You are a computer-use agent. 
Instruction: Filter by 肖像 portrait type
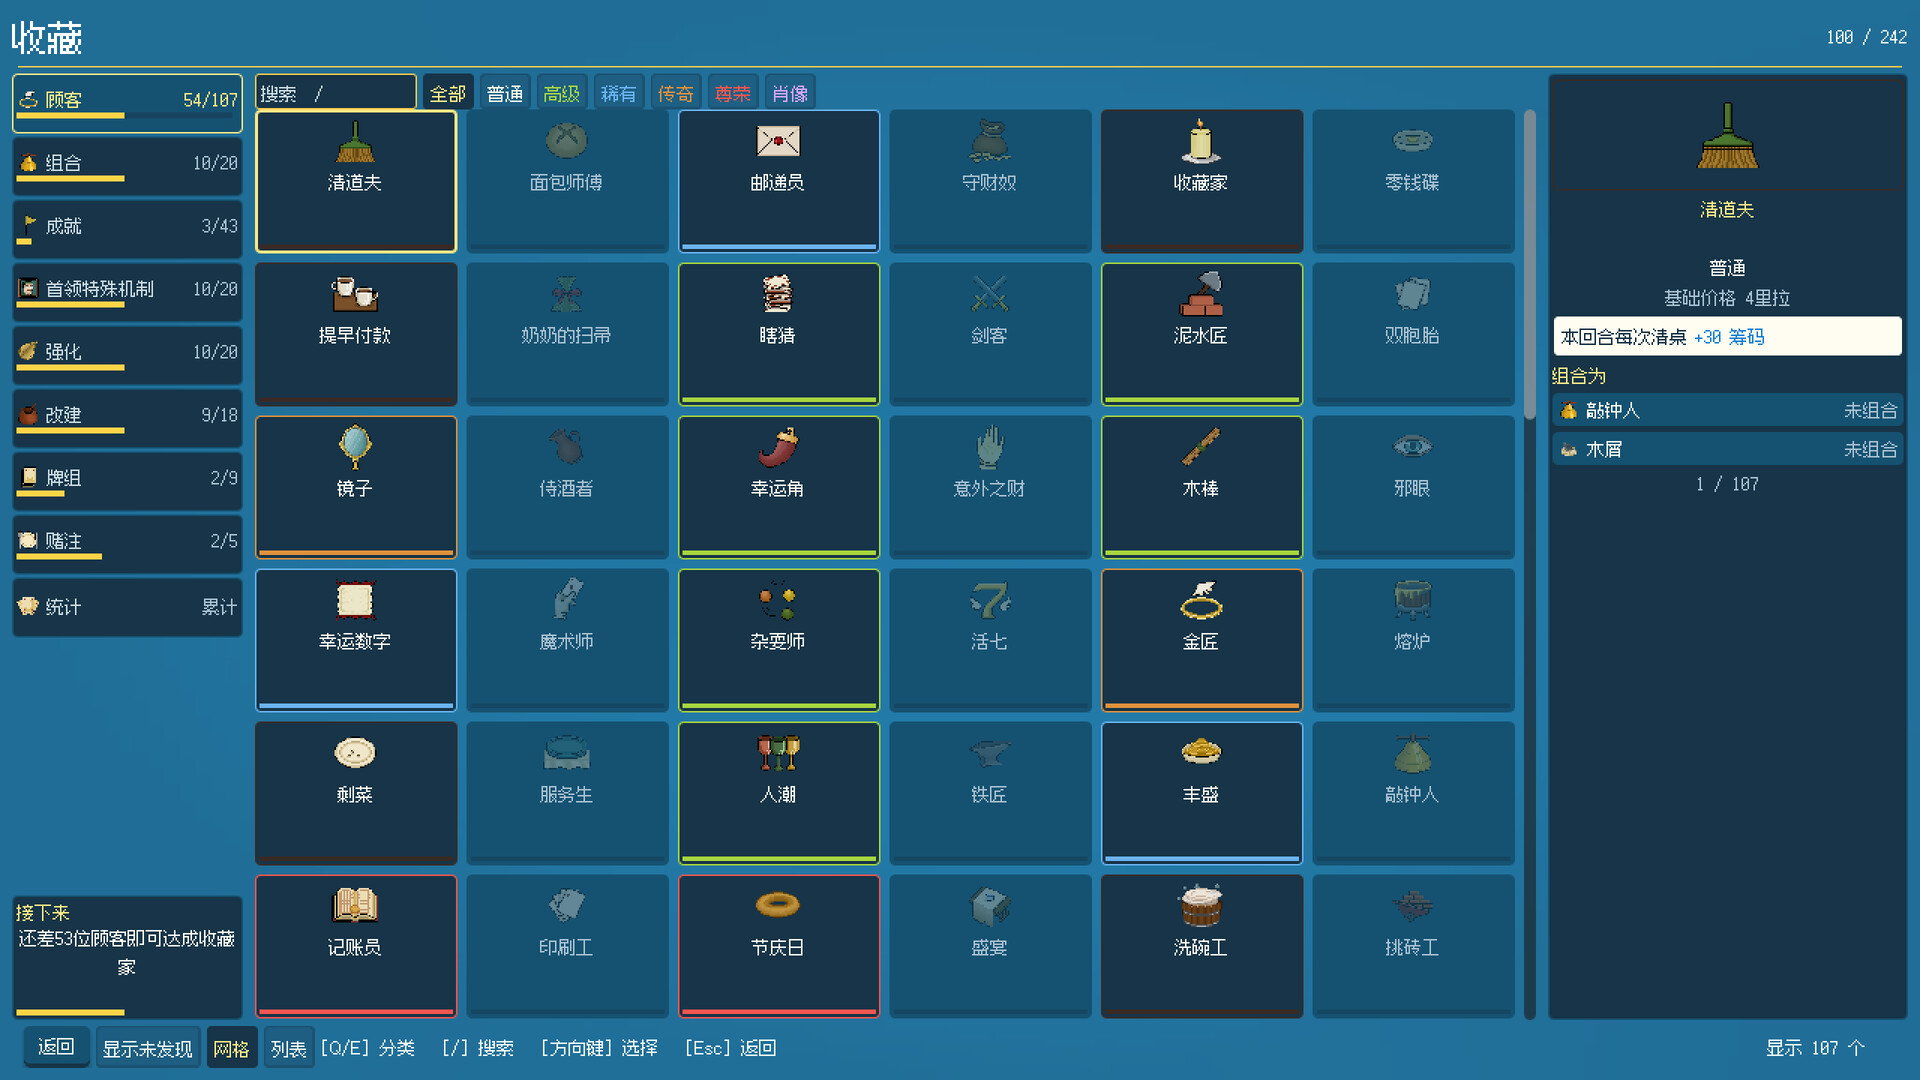tap(790, 93)
